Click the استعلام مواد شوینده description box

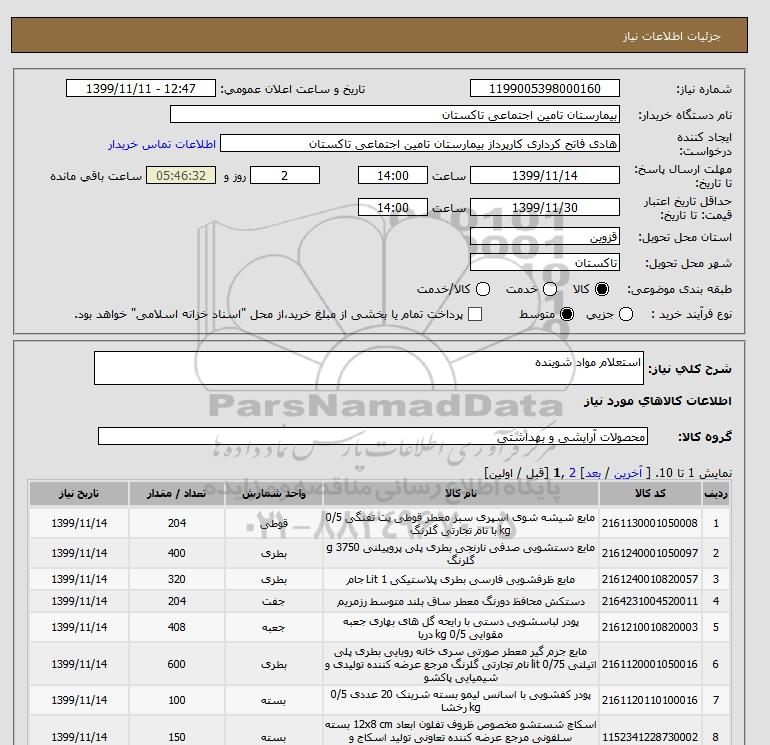[x=369, y=368]
